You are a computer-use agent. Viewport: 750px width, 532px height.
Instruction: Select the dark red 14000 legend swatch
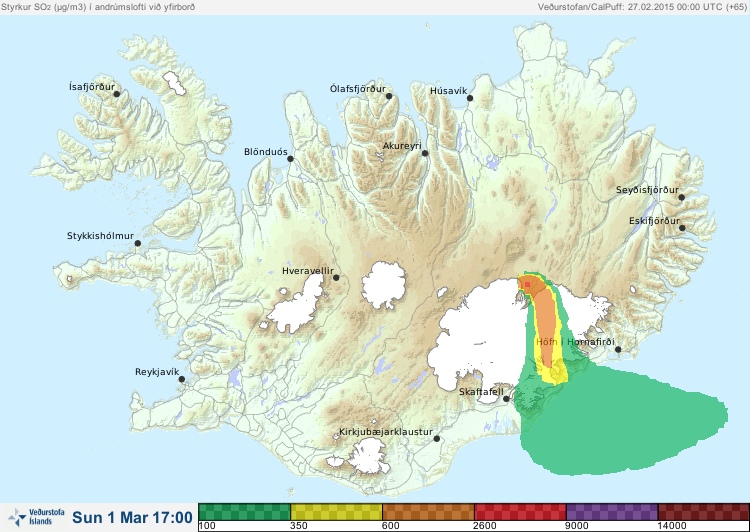[704, 512]
